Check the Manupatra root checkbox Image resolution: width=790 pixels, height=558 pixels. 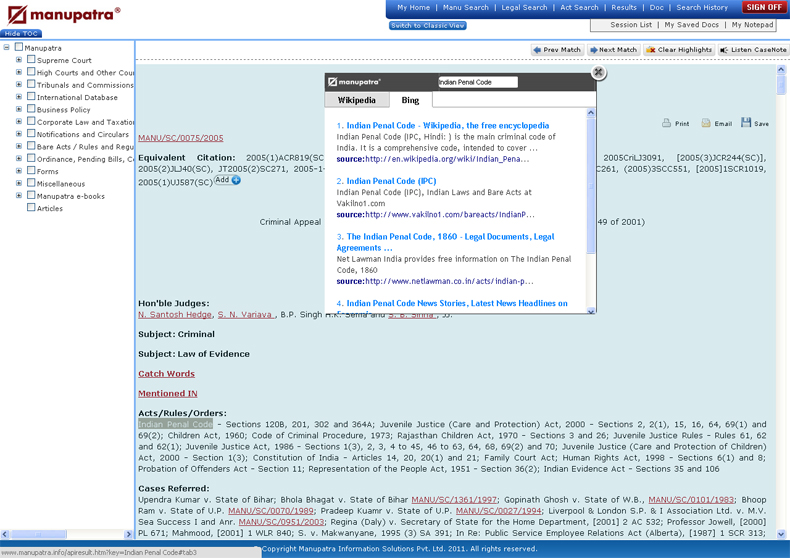(19, 47)
